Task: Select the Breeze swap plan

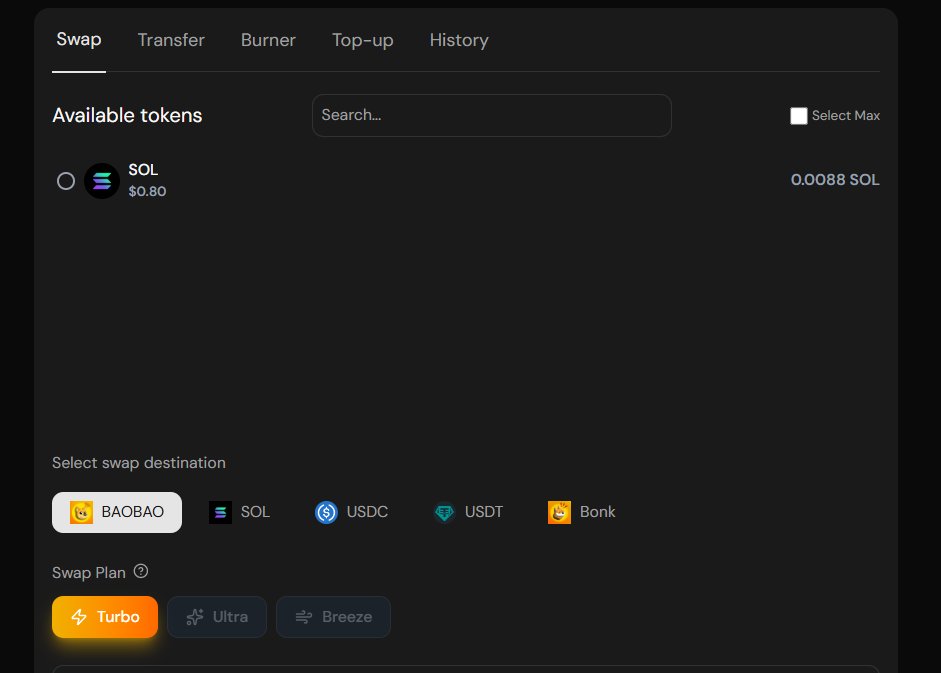Action: tap(333, 617)
